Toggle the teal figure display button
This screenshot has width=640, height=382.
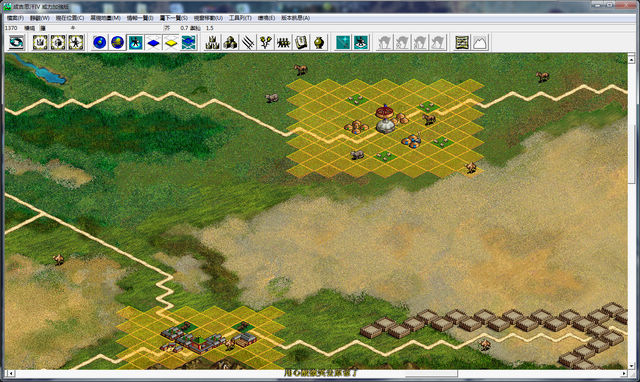[x=135, y=42]
